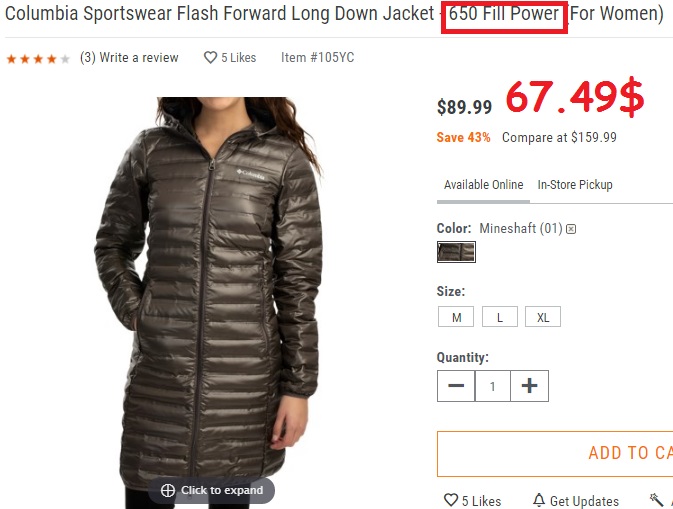This screenshot has height=509, width=673.
Task: Click the remove icon beside Mineshaft (01)
Action: point(571,229)
